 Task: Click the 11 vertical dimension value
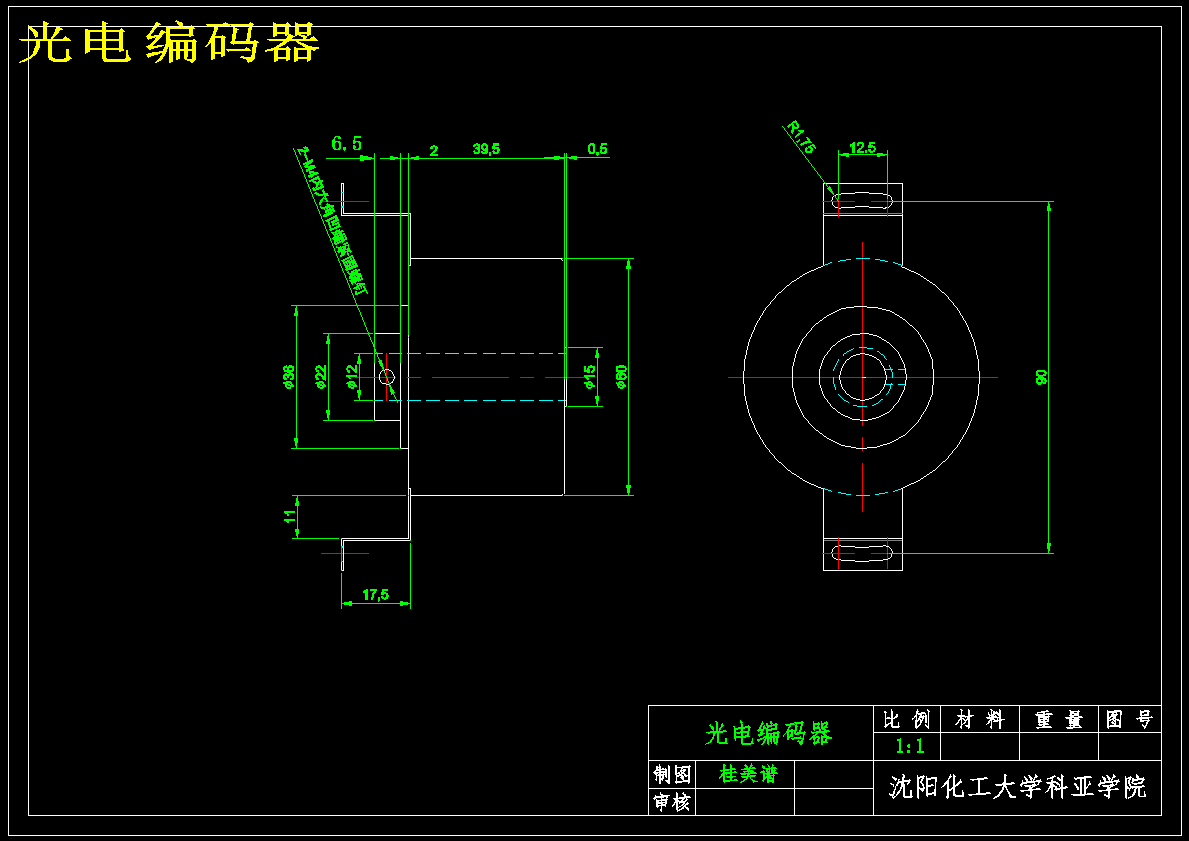click(289, 516)
